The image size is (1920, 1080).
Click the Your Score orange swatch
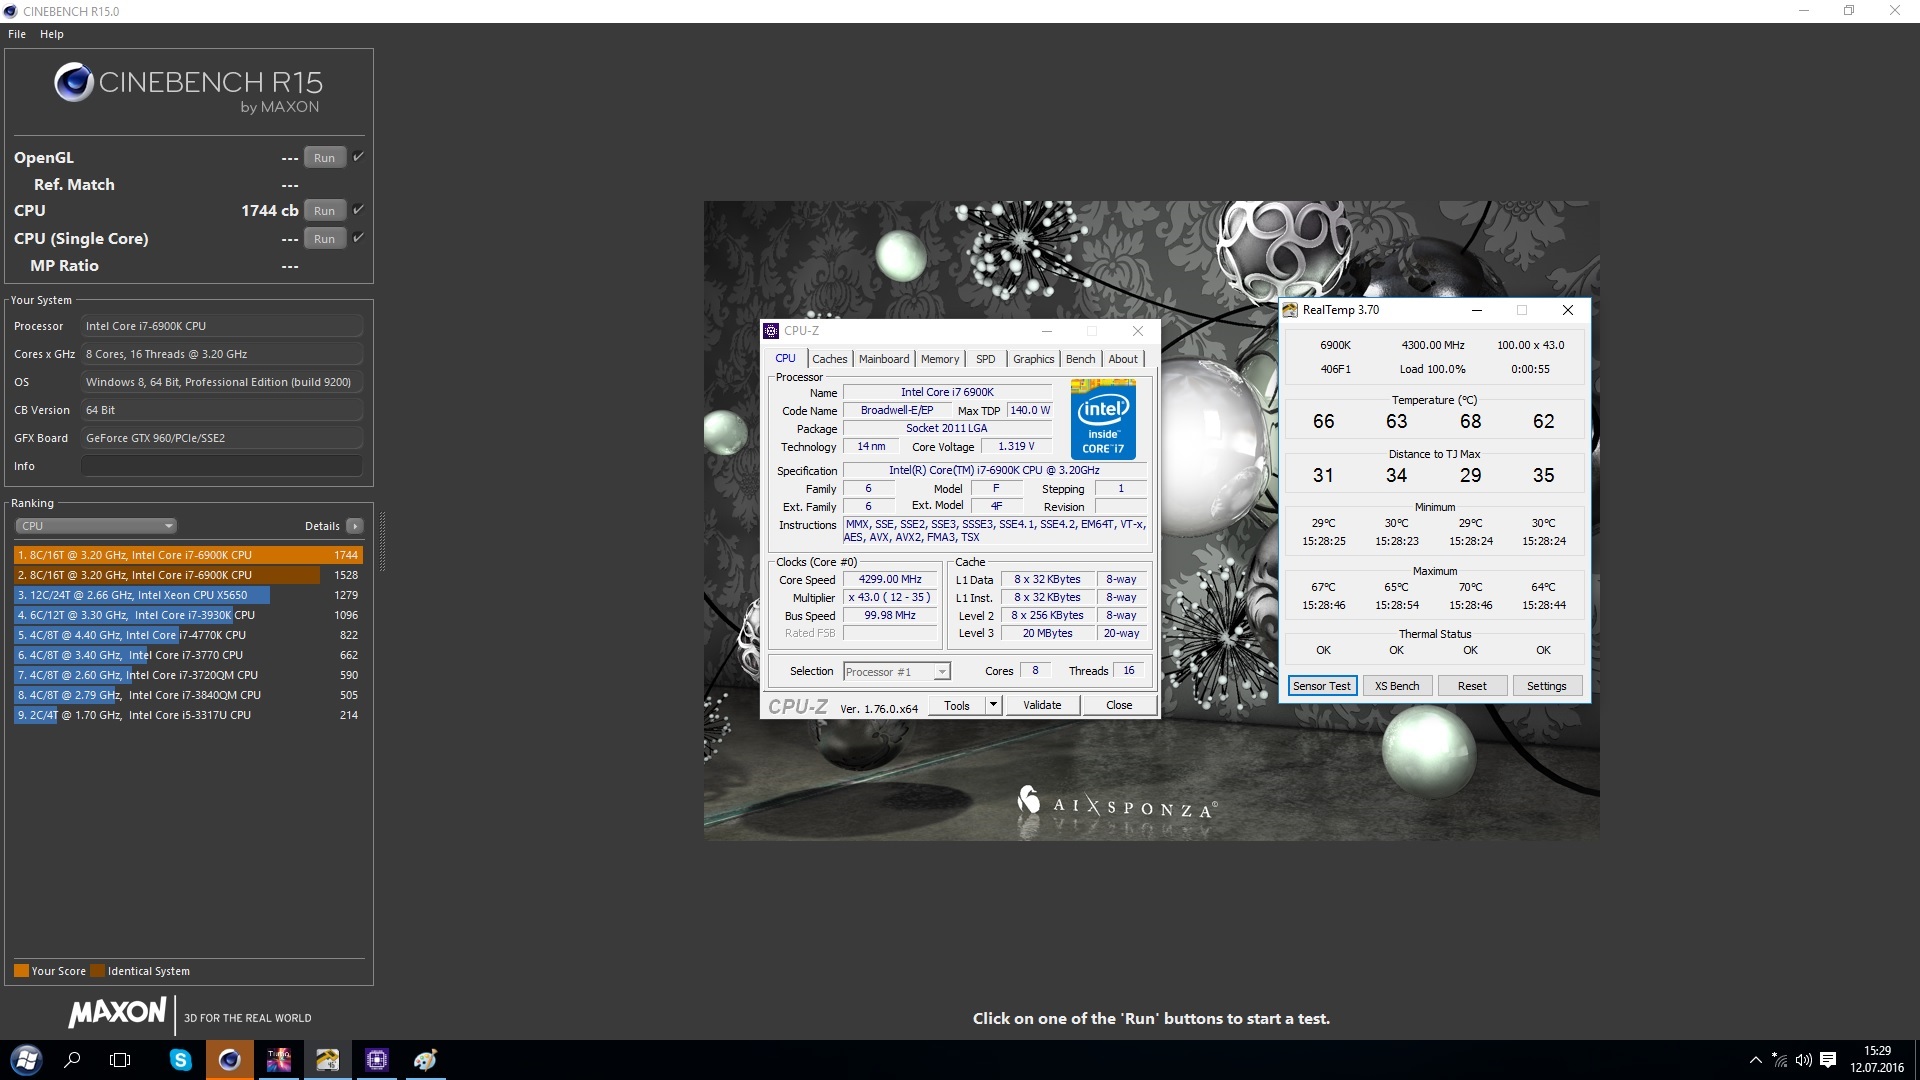pyautogui.click(x=21, y=971)
